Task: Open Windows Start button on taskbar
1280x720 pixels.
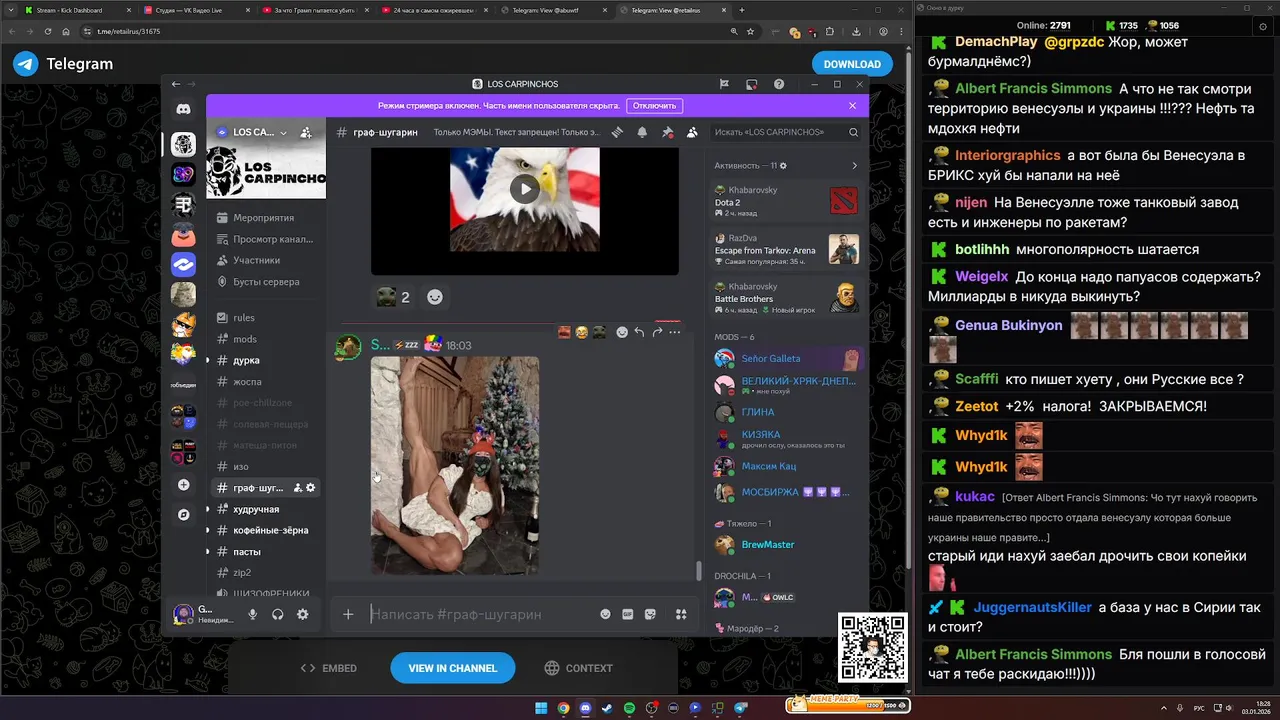Action: tap(541, 708)
